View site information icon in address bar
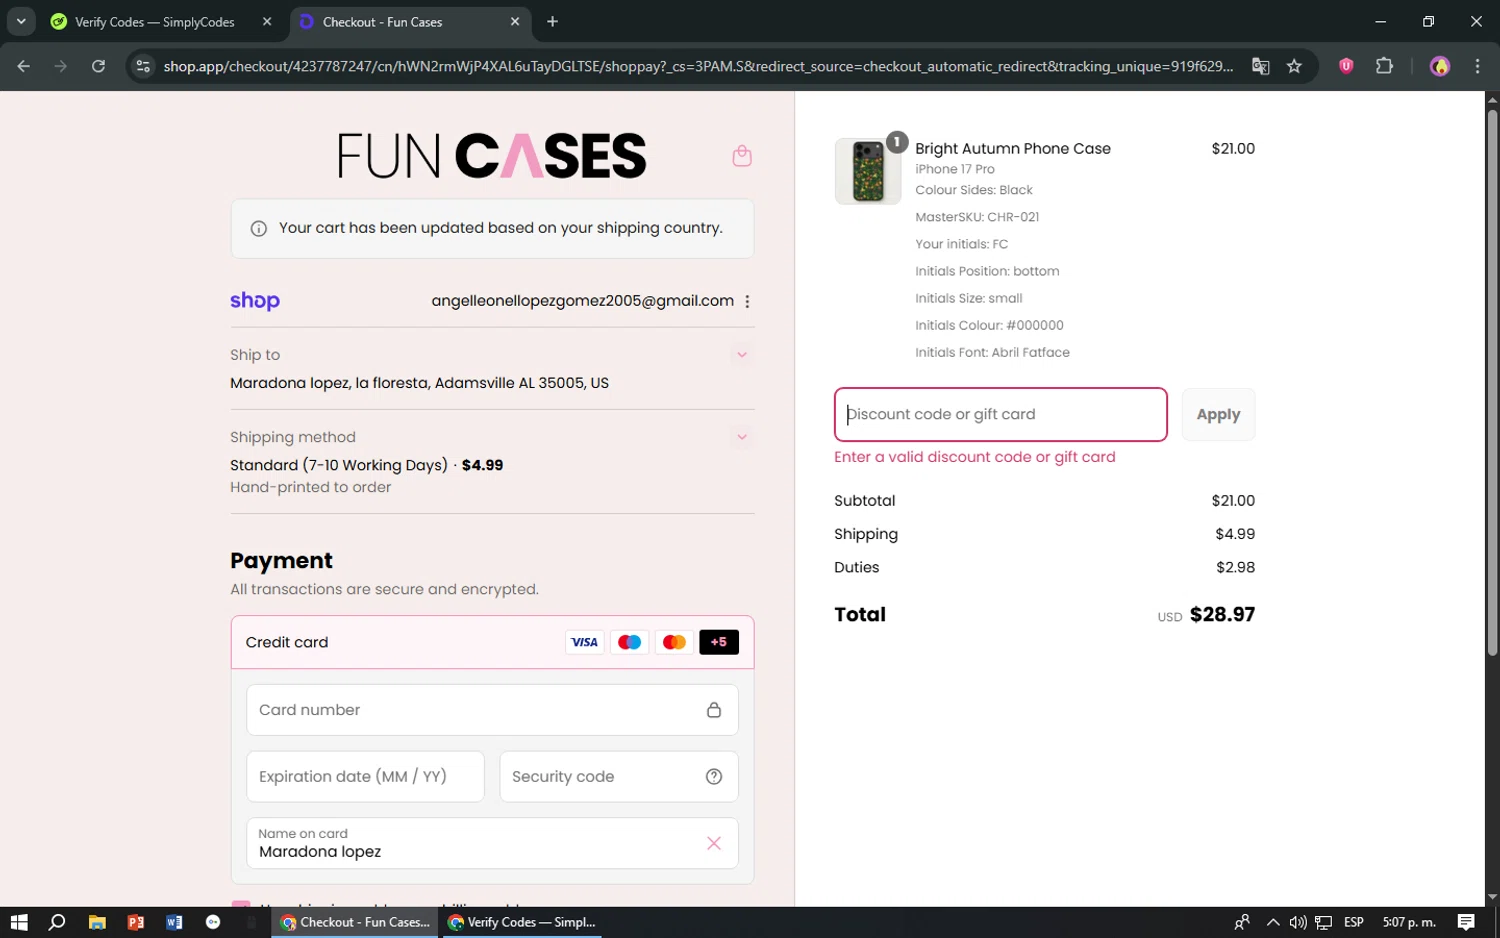 click(x=143, y=66)
